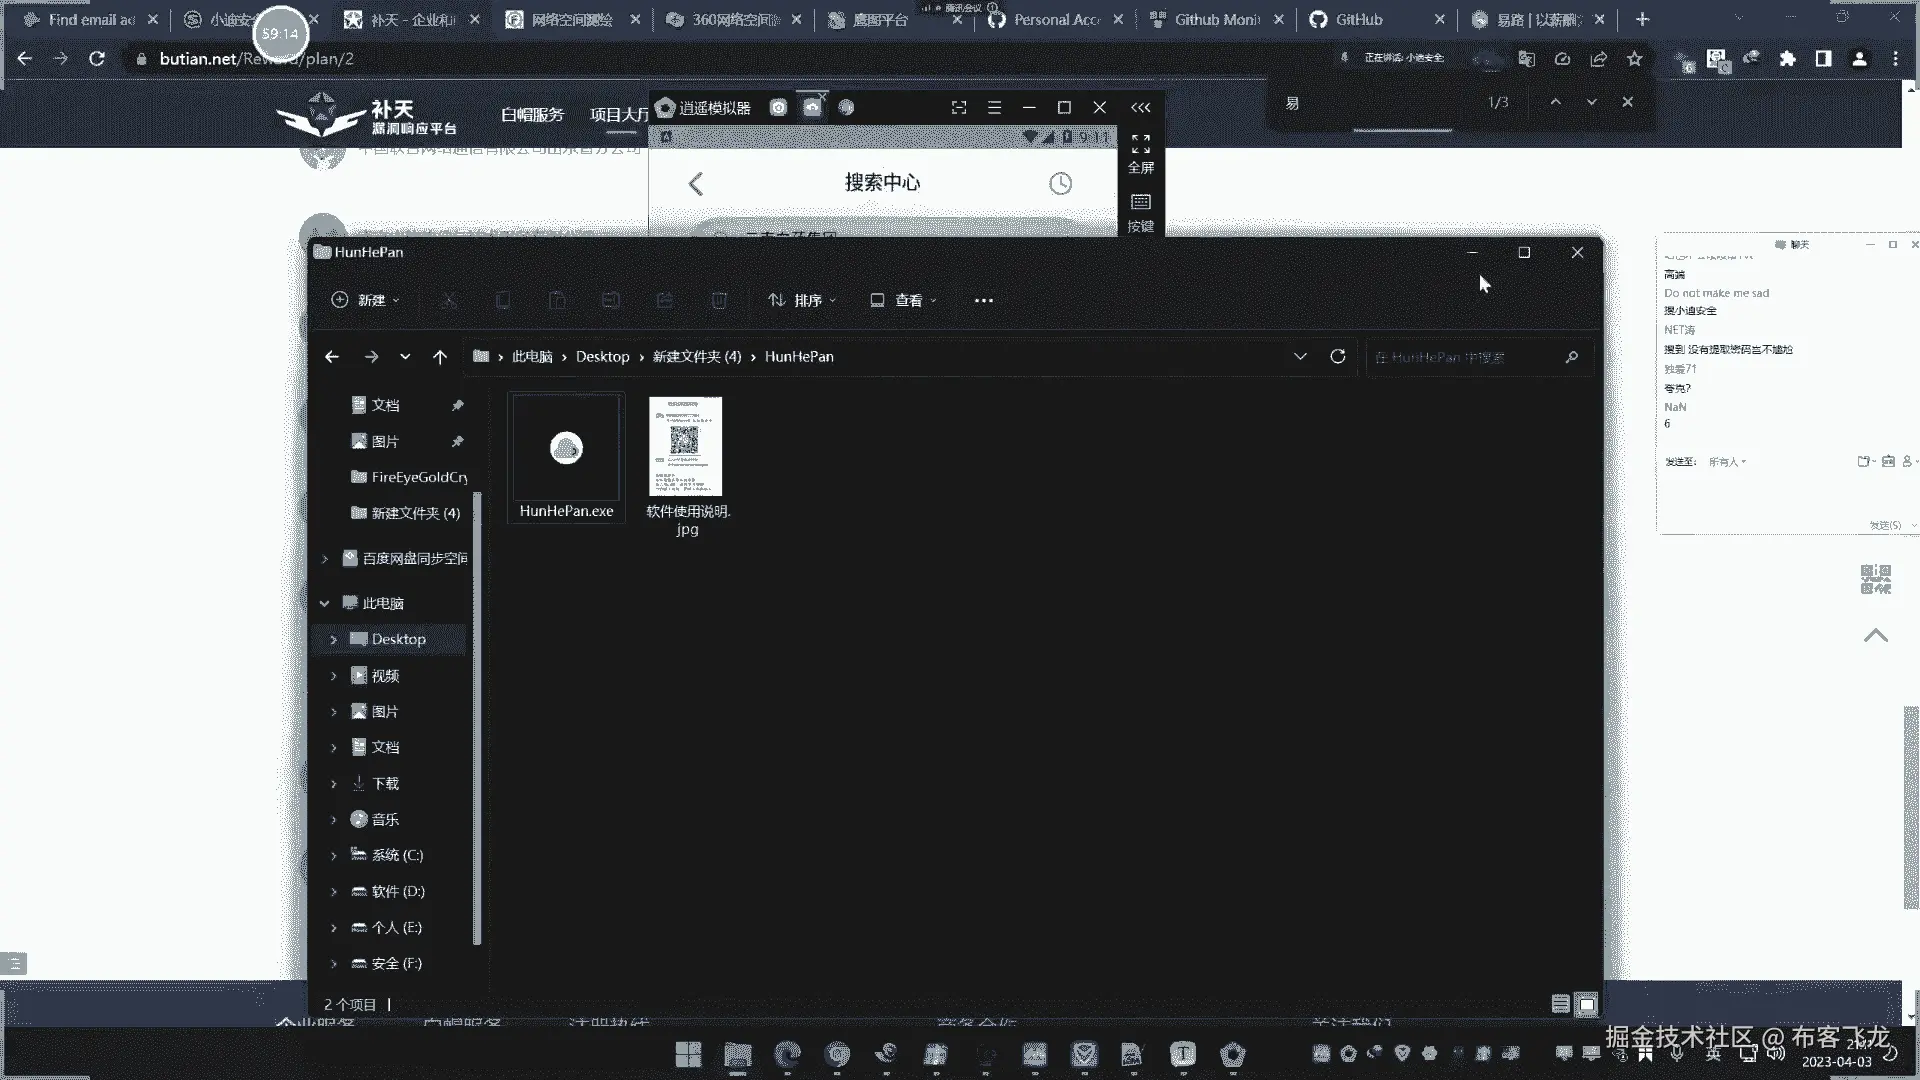The image size is (1920, 1080).
Task: Open Windows Start menu on taskbar
Action: pos(688,1054)
